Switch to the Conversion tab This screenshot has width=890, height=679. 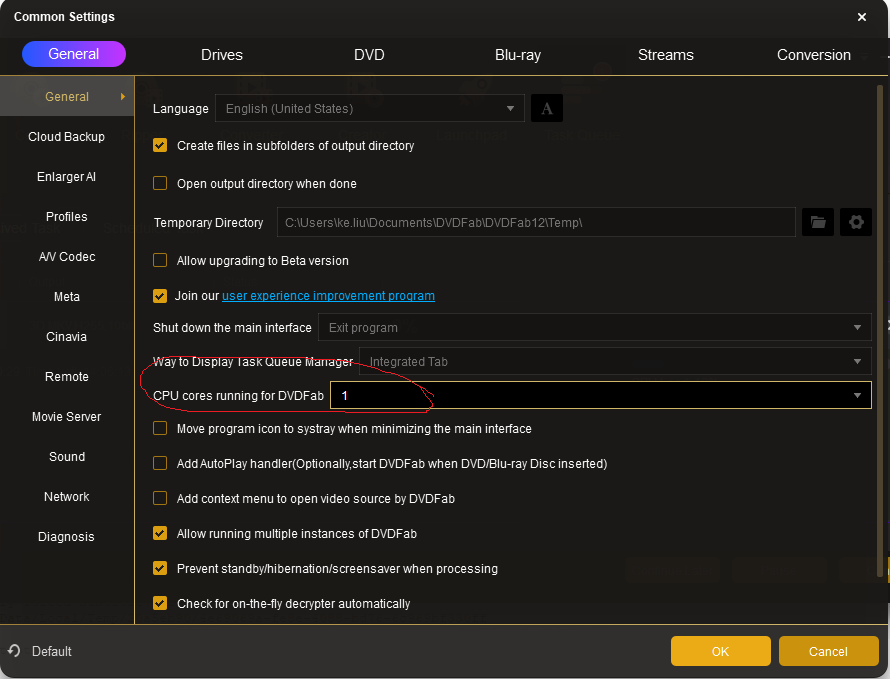[813, 55]
